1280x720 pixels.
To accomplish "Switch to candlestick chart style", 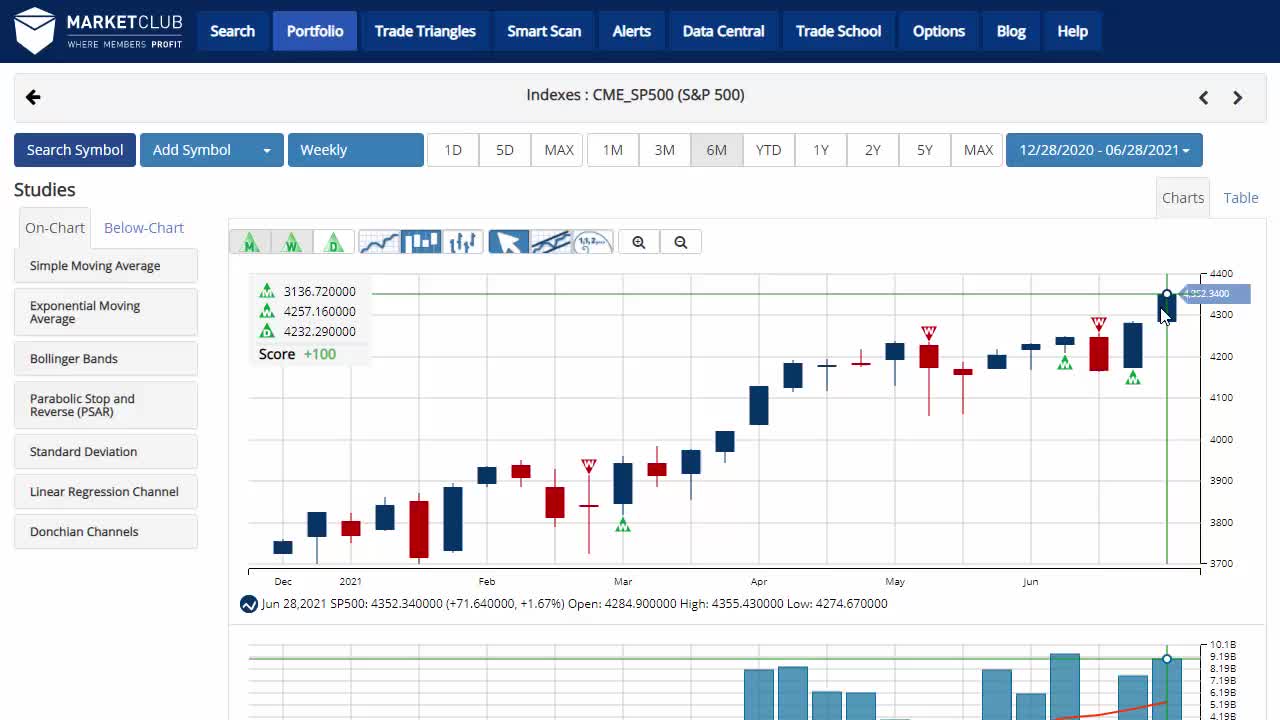I will pos(421,242).
